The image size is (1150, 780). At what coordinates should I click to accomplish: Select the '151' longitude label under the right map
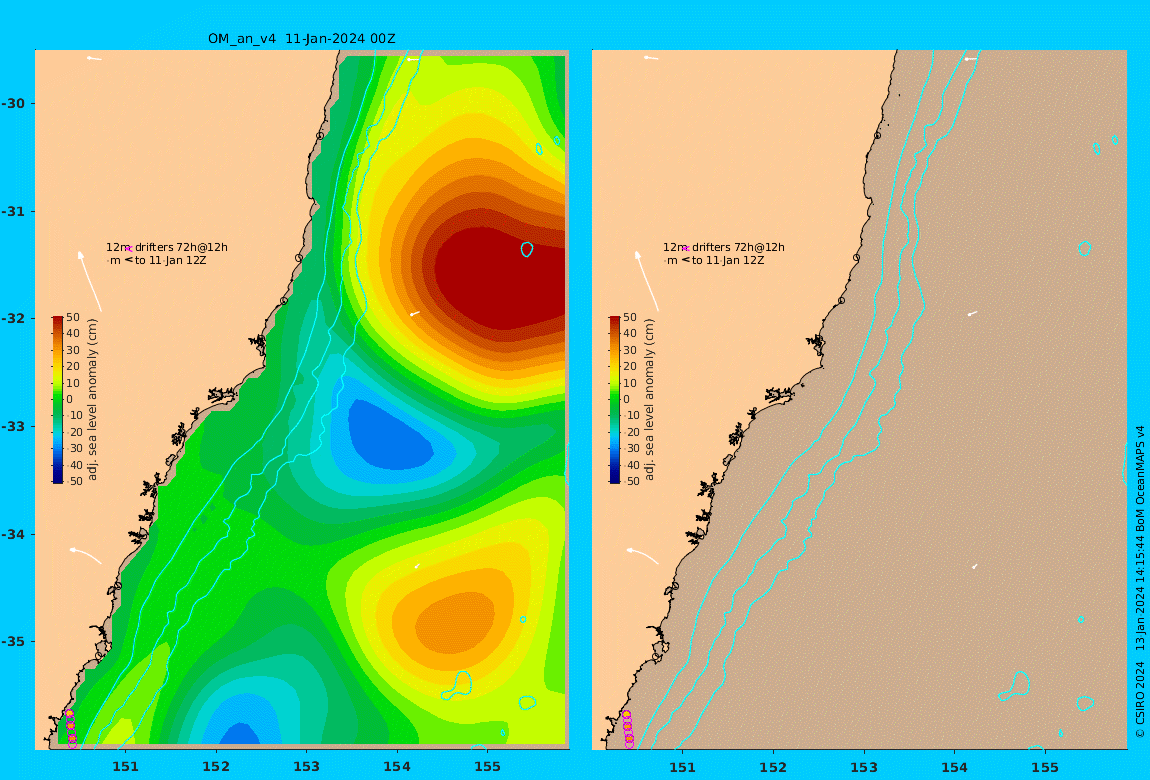683,767
